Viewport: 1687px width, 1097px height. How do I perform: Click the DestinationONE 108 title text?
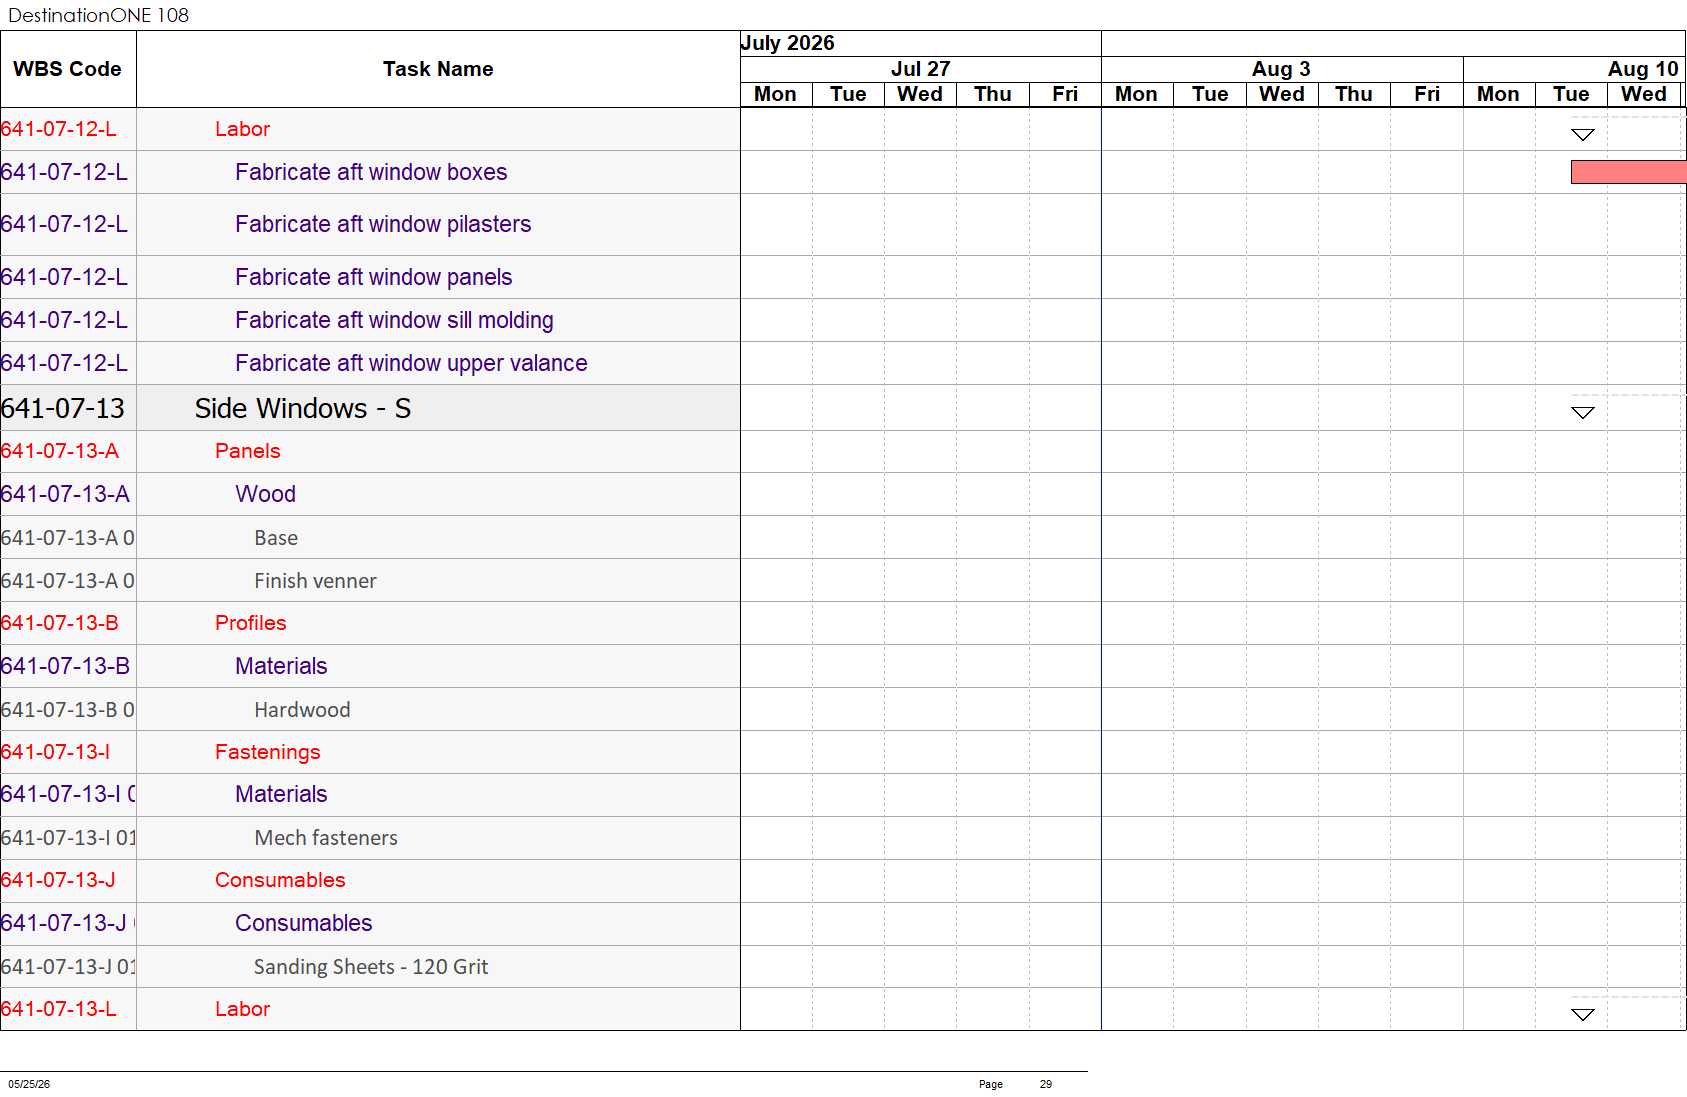click(98, 15)
